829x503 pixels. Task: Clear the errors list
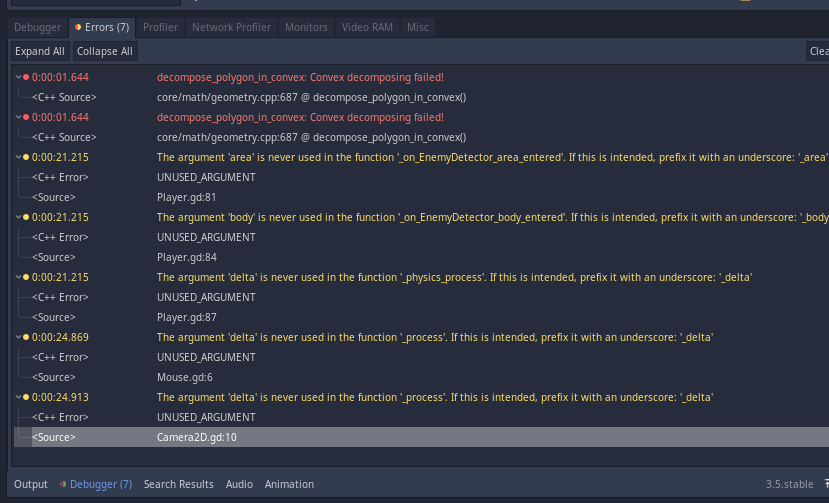tap(817, 51)
